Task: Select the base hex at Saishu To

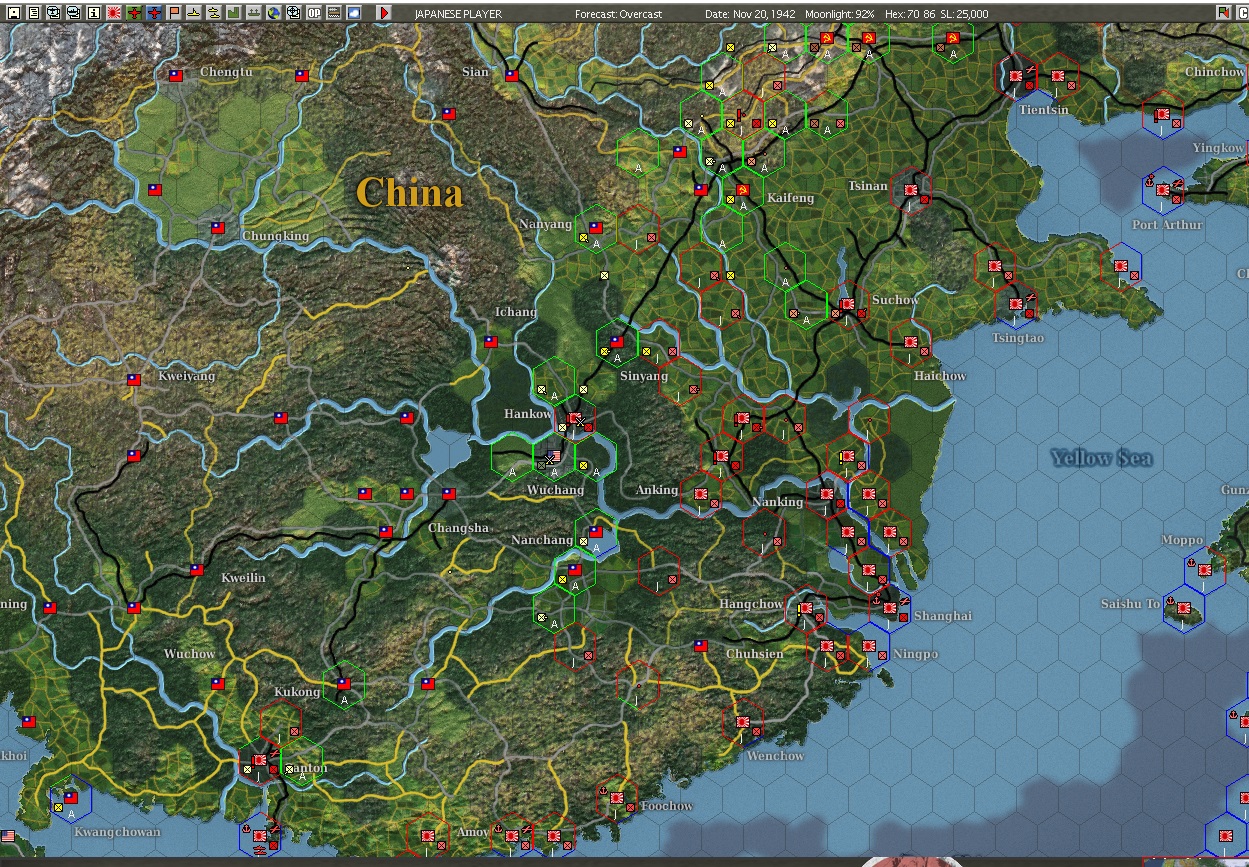Action: coord(1184,609)
